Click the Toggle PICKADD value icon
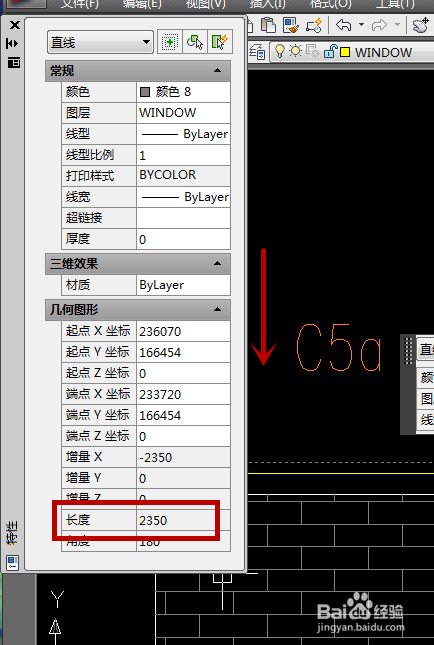Screen dimensions: 434x645 point(169,42)
